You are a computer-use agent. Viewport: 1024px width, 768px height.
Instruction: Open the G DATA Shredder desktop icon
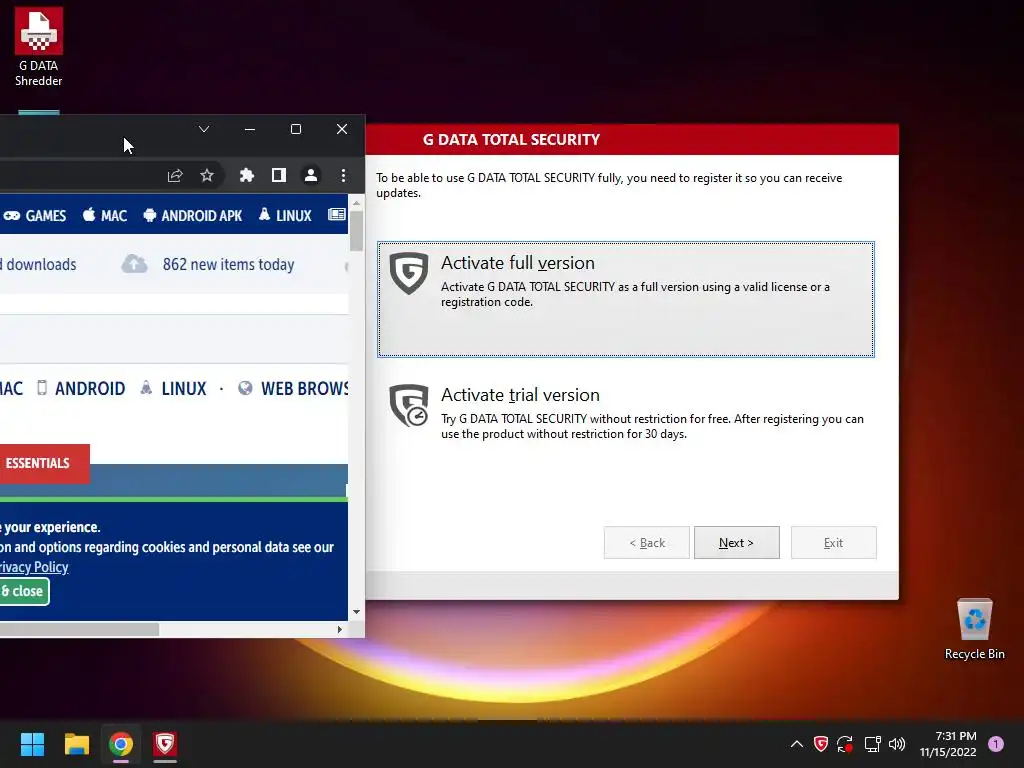click(39, 47)
